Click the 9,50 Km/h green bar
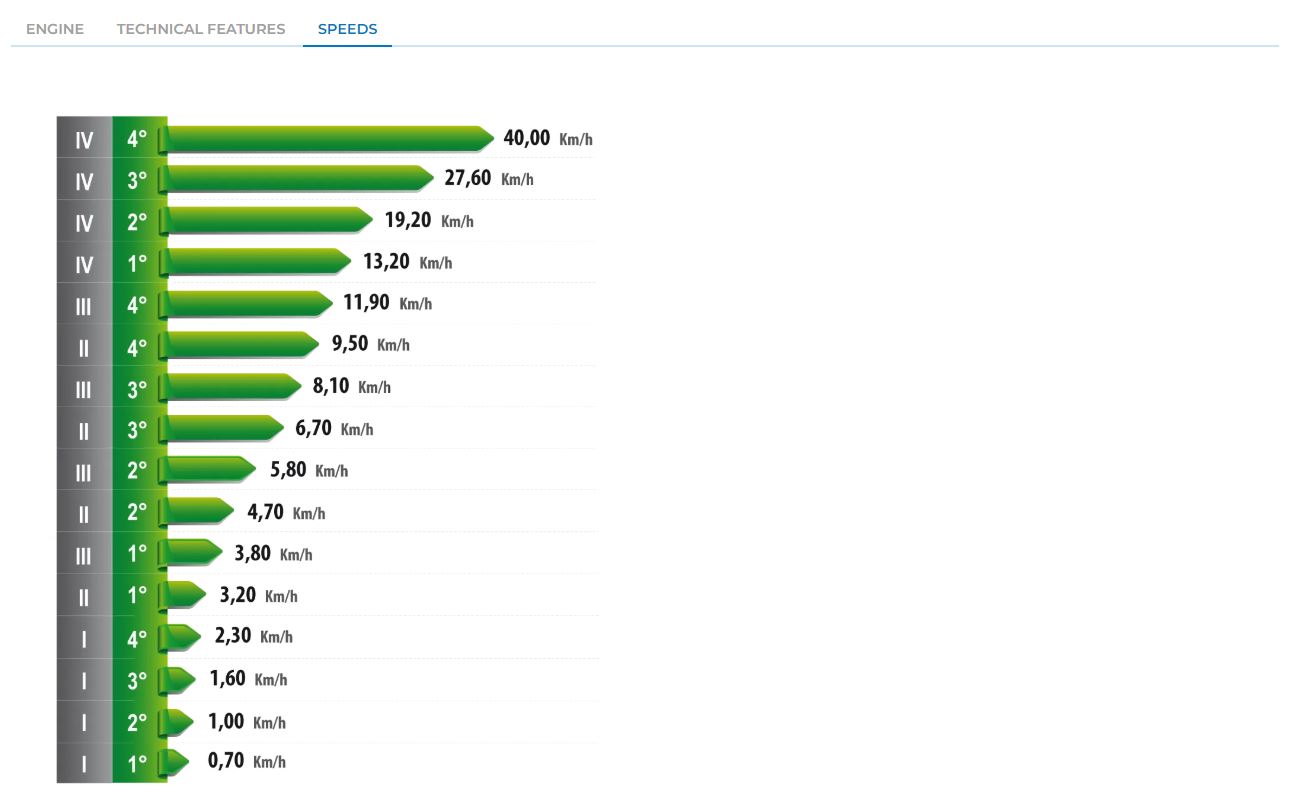This screenshot has height=804, width=1299. click(242, 345)
